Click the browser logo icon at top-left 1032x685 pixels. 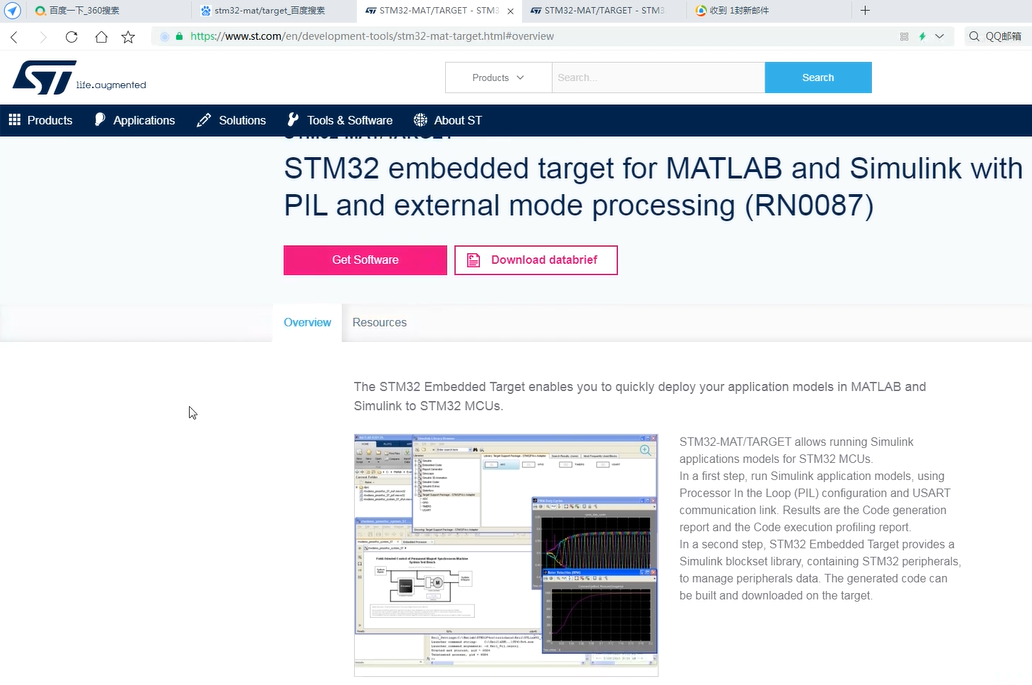click(13, 11)
